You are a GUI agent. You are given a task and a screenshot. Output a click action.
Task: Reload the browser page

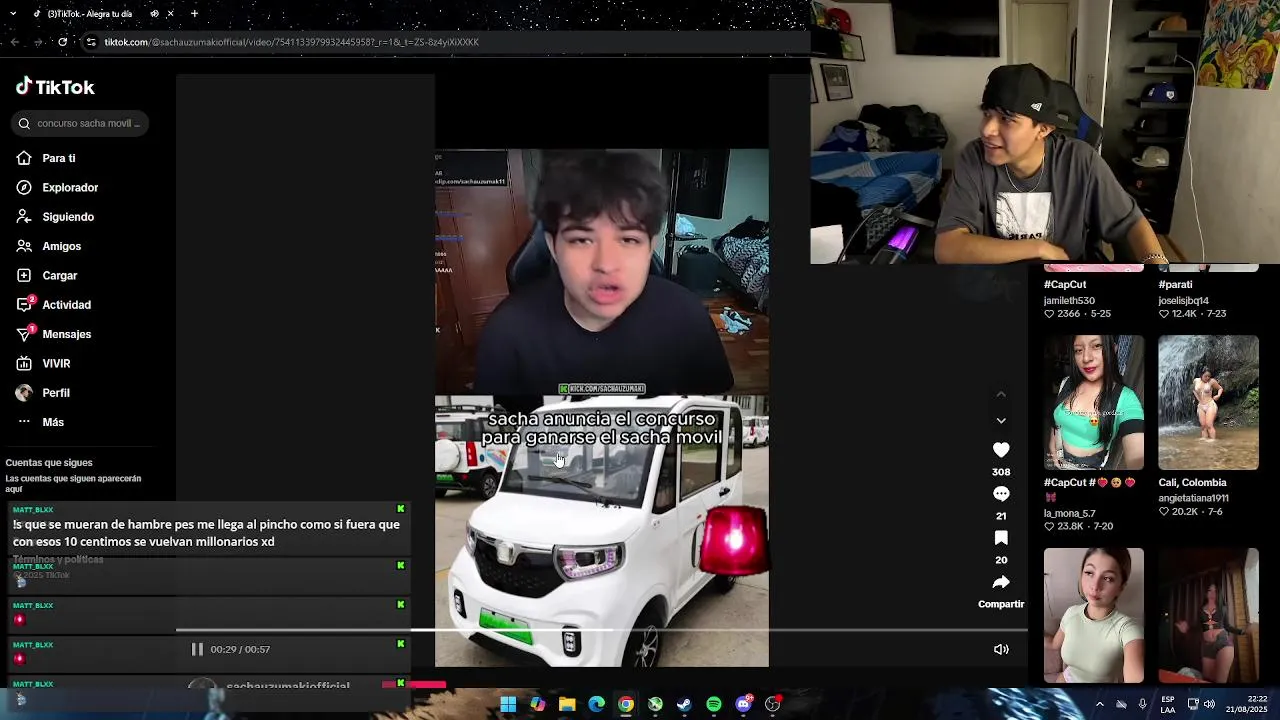click(x=62, y=42)
